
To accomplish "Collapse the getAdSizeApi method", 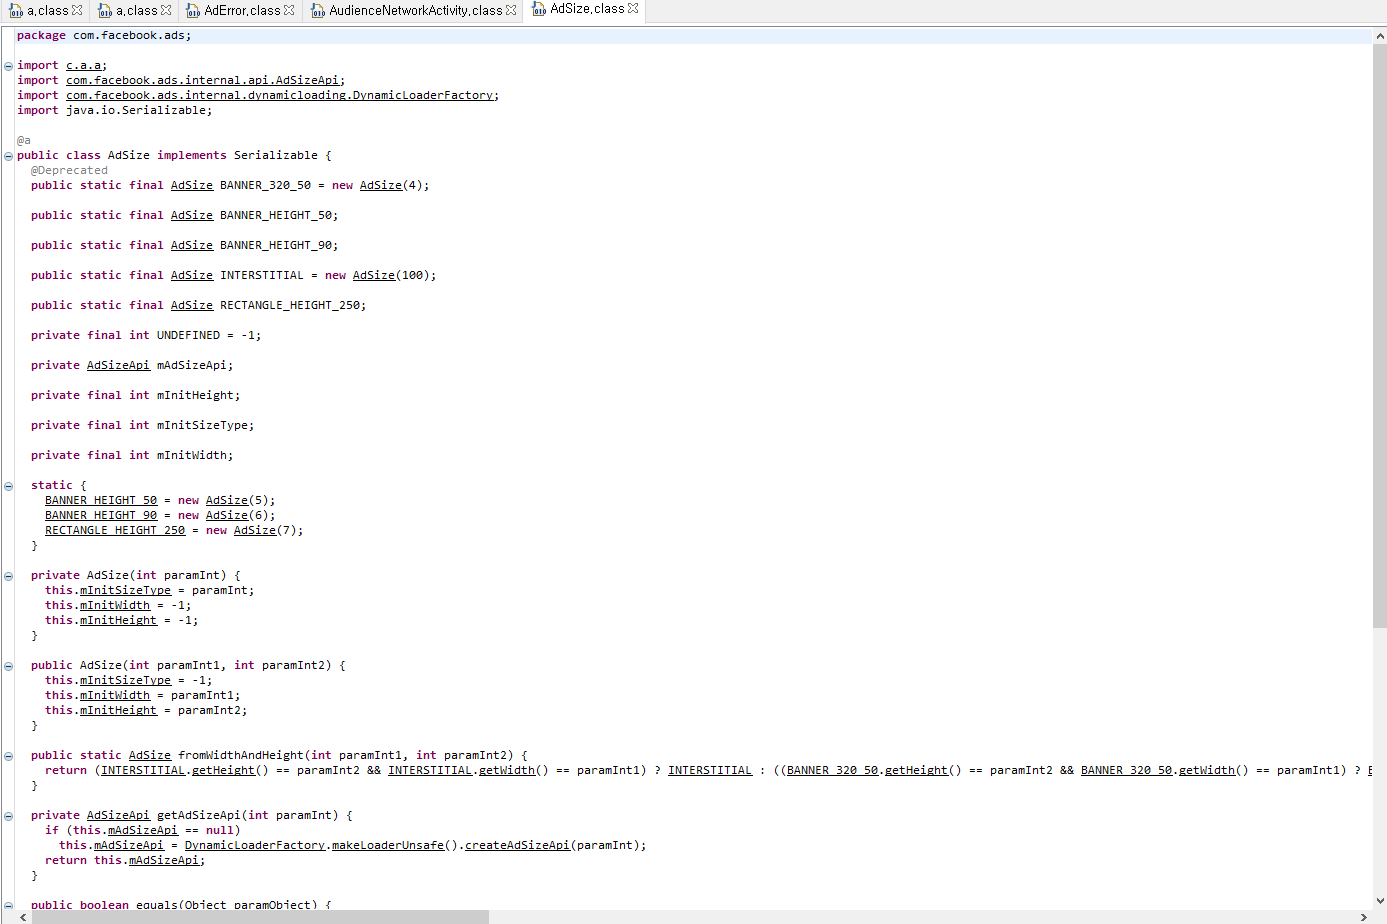I will [x=8, y=816].
